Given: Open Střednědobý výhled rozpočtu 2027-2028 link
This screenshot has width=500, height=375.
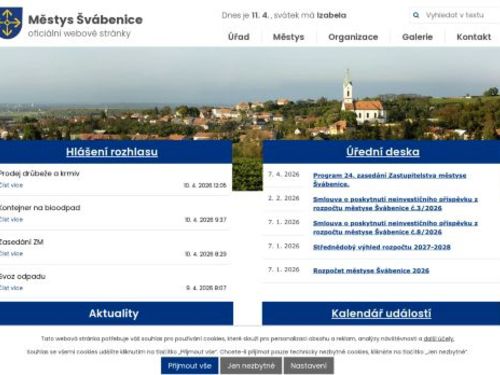Looking at the screenshot, I should tap(382, 247).
